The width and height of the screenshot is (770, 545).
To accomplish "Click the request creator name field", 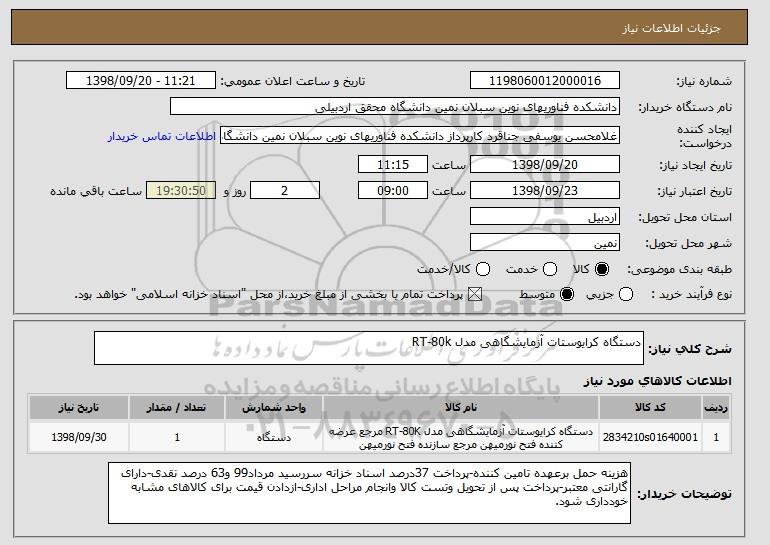I will [x=420, y=136].
